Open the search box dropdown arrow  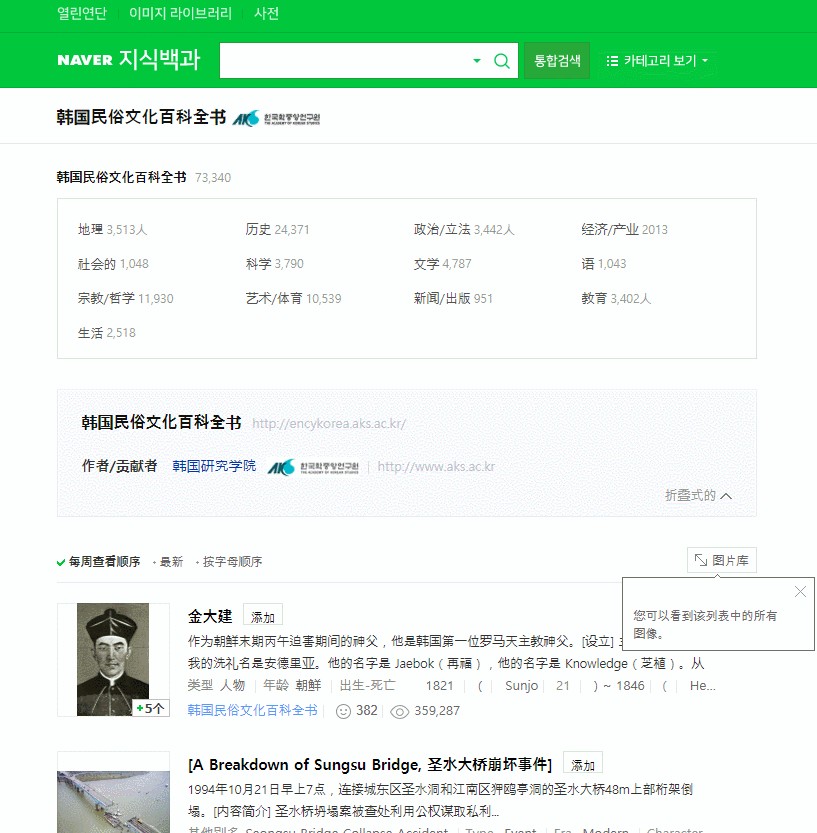477,61
